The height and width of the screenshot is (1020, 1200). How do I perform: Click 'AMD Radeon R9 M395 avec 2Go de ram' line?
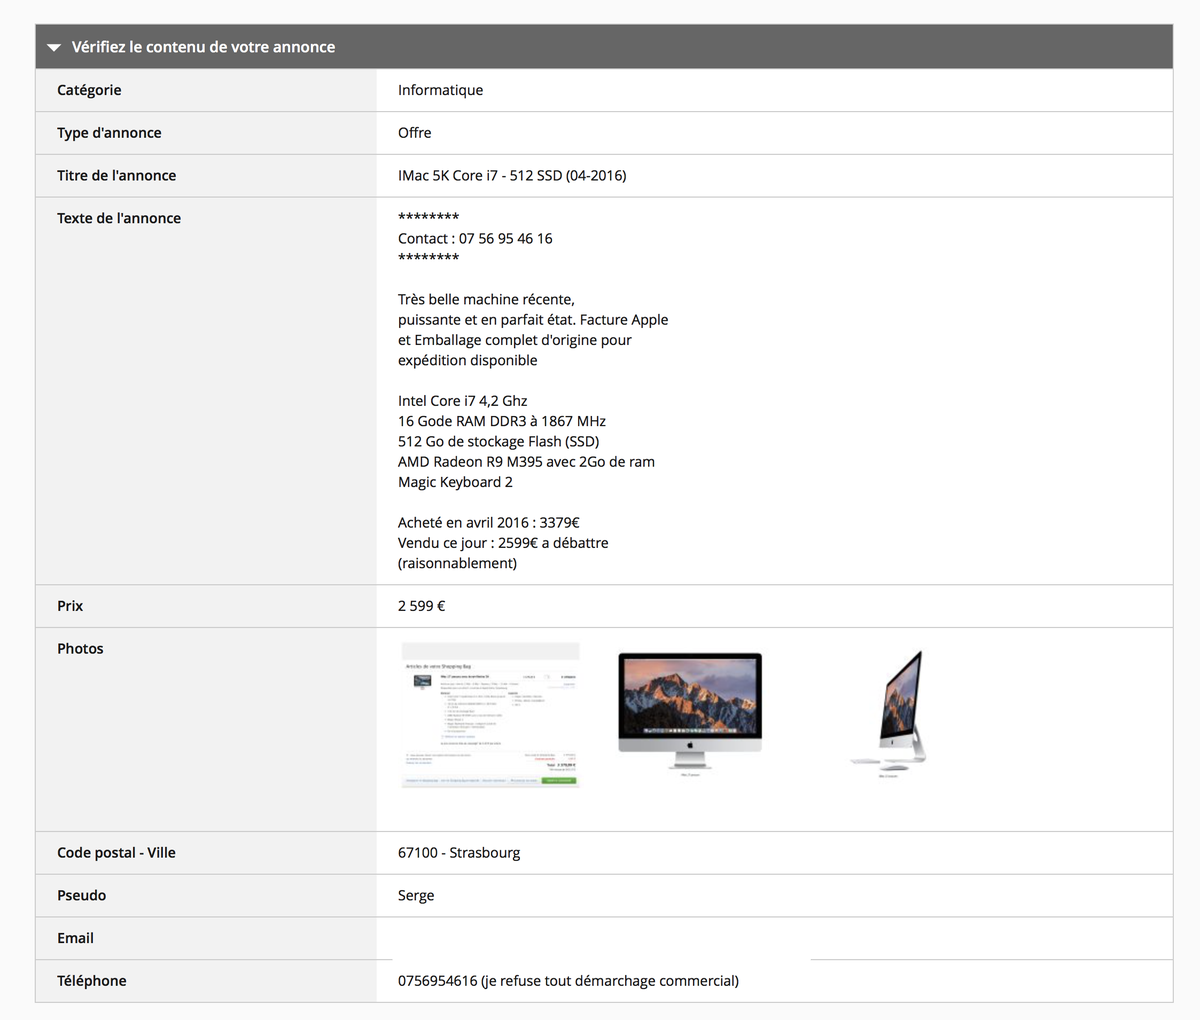pyautogui.click(x=526, y=462)
